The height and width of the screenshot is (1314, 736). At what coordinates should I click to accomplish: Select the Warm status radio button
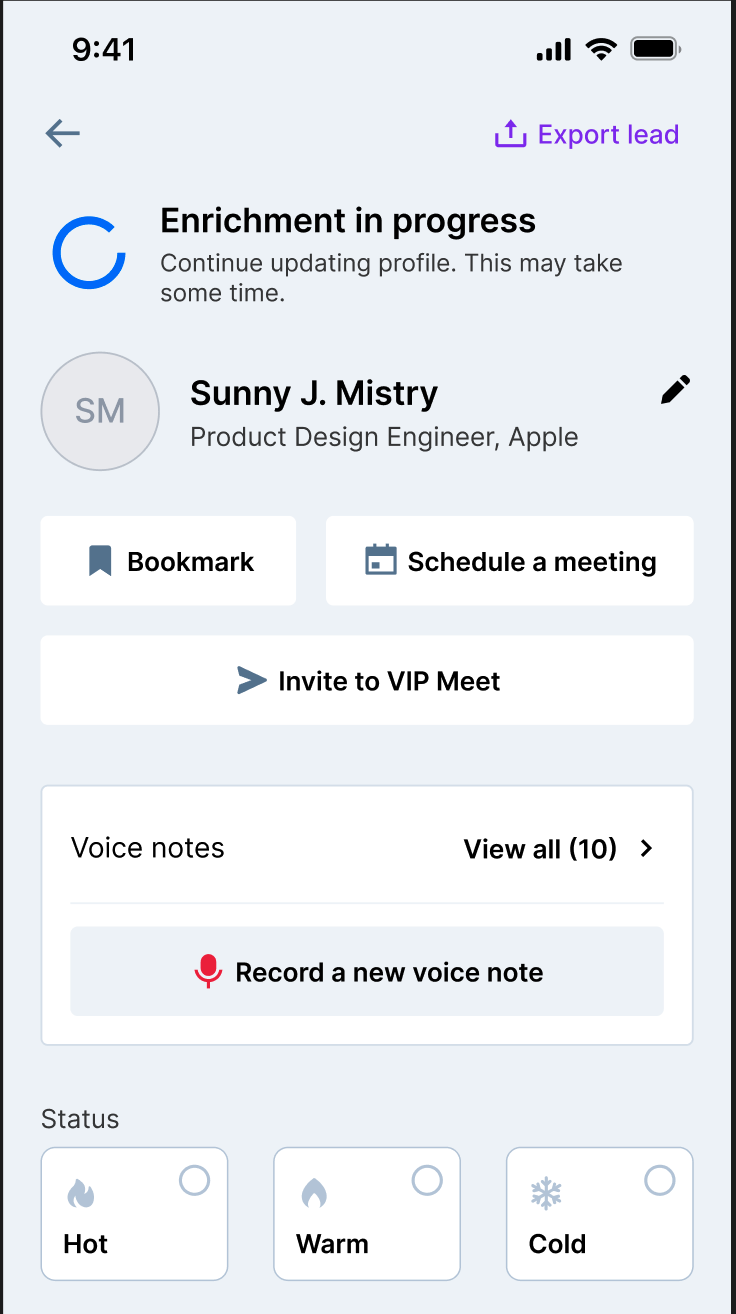(427, 1181)
